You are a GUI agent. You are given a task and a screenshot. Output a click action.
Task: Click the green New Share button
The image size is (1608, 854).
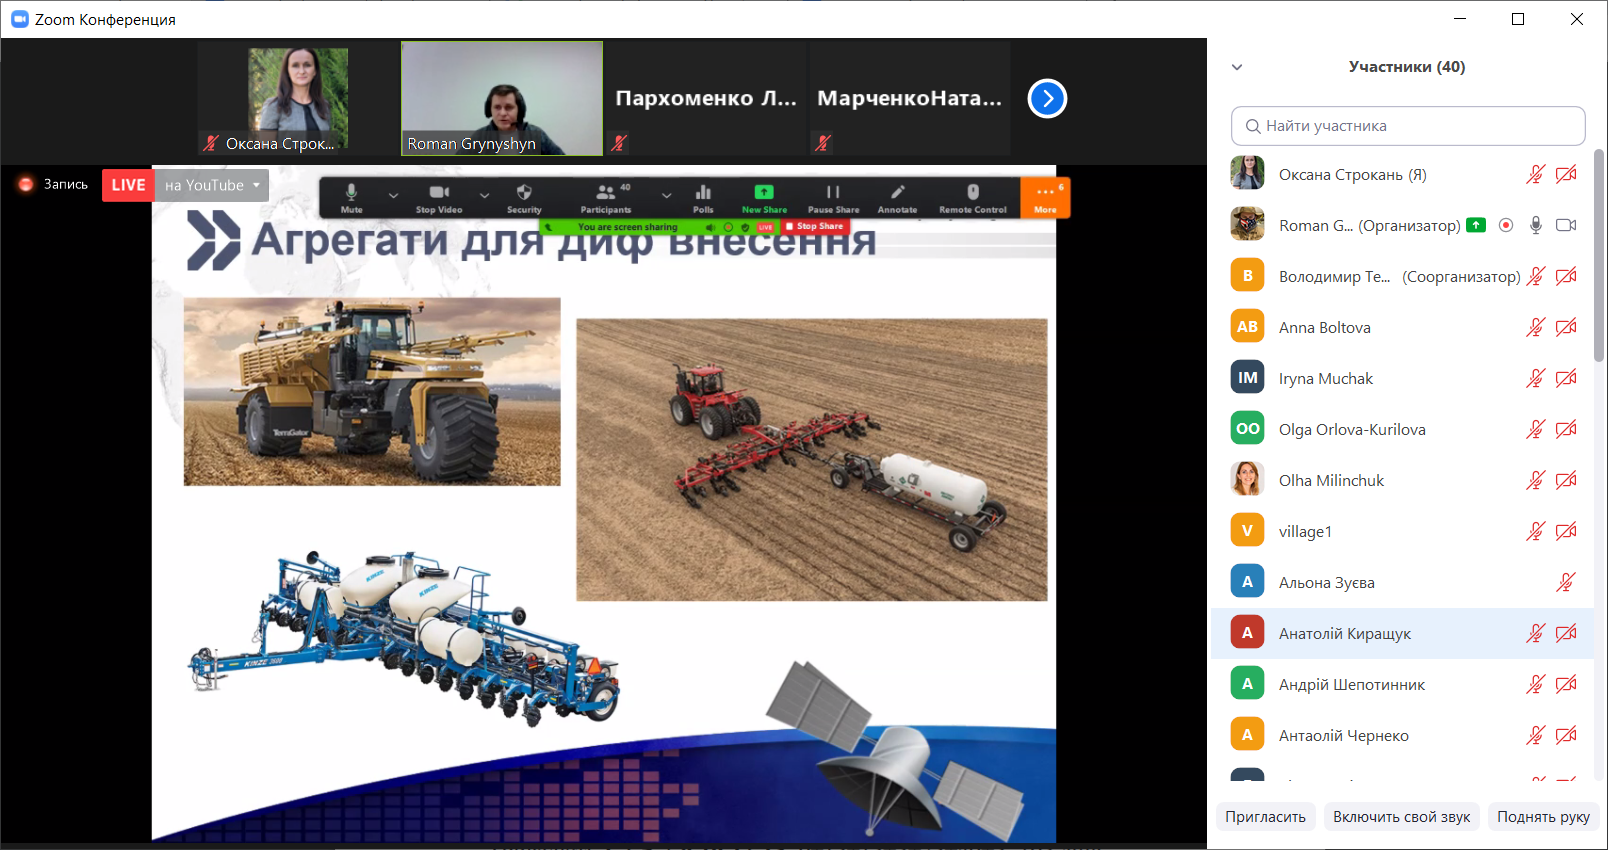click(764, 197)
